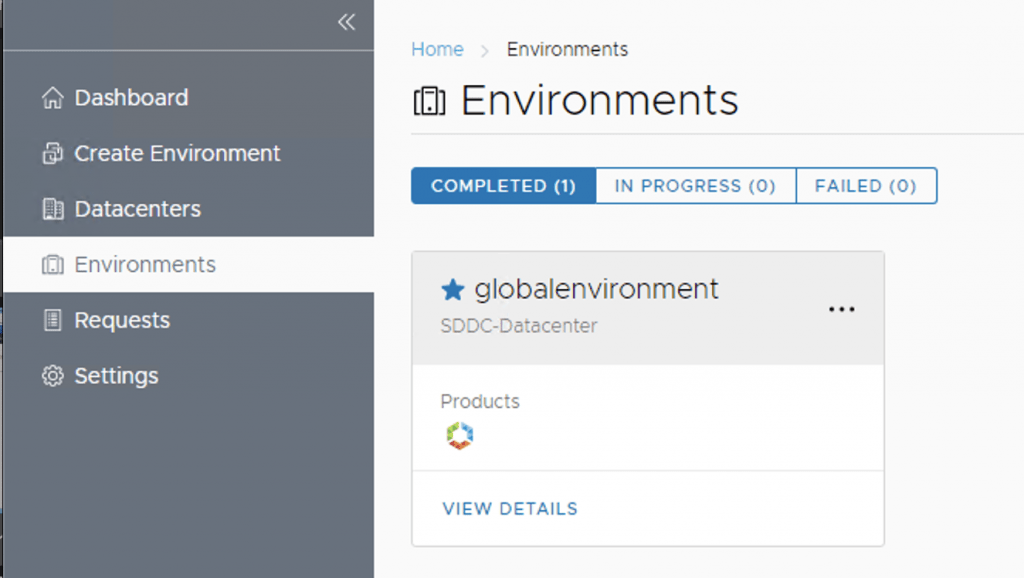Navigate to the Requests menu label
Screen dimensions: 1024x578
(122, 320)
